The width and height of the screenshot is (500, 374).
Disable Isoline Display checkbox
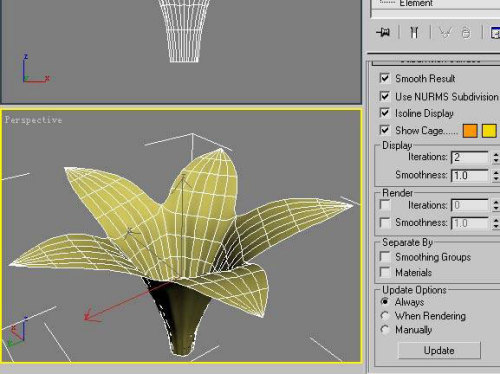[385, 113]
